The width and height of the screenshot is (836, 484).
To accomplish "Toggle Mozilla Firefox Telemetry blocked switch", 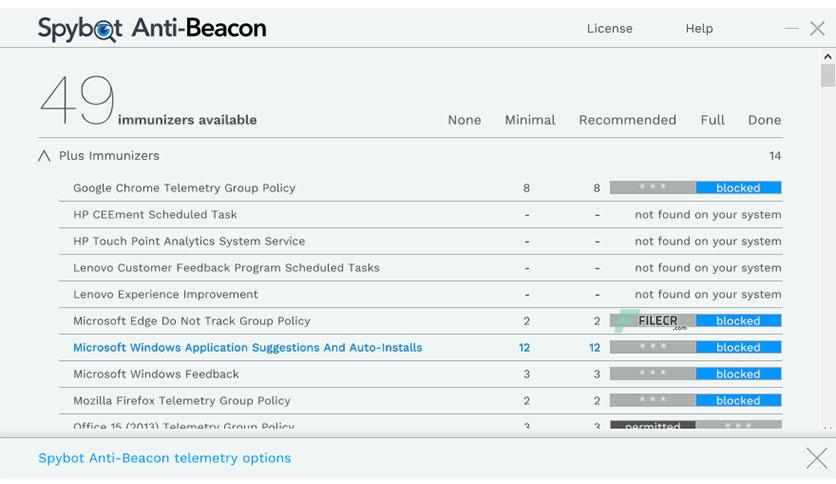I will coord(696,400).
